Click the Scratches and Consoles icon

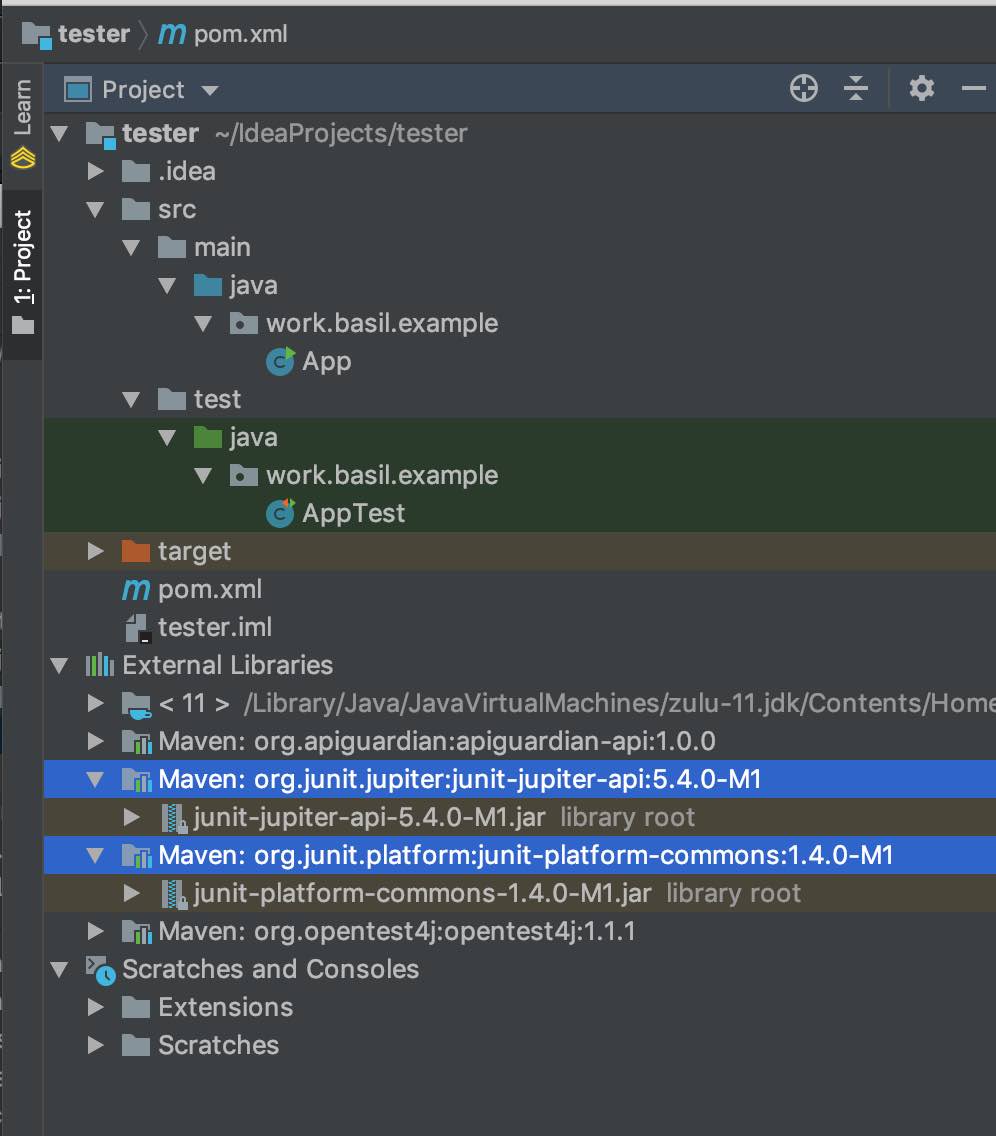tap(98, 969)
